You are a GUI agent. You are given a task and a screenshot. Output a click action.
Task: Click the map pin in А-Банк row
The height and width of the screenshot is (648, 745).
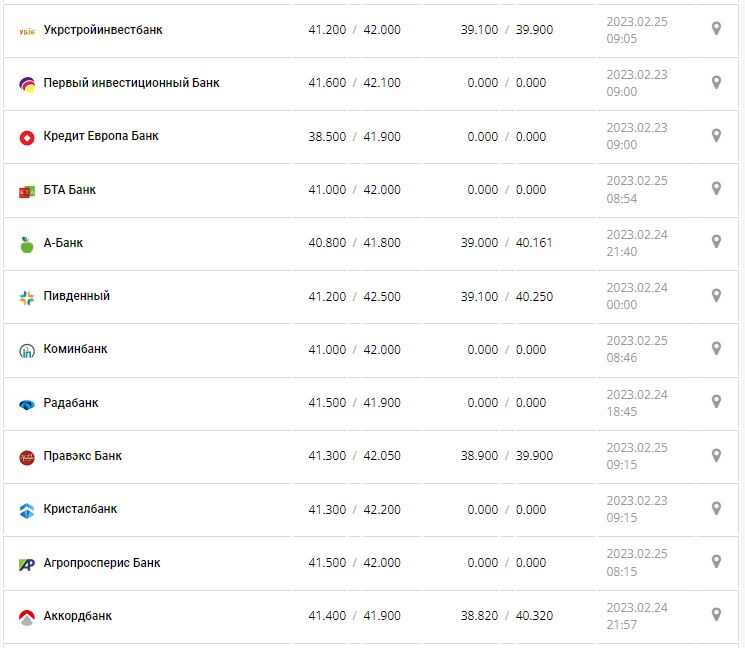click(716, 242)
